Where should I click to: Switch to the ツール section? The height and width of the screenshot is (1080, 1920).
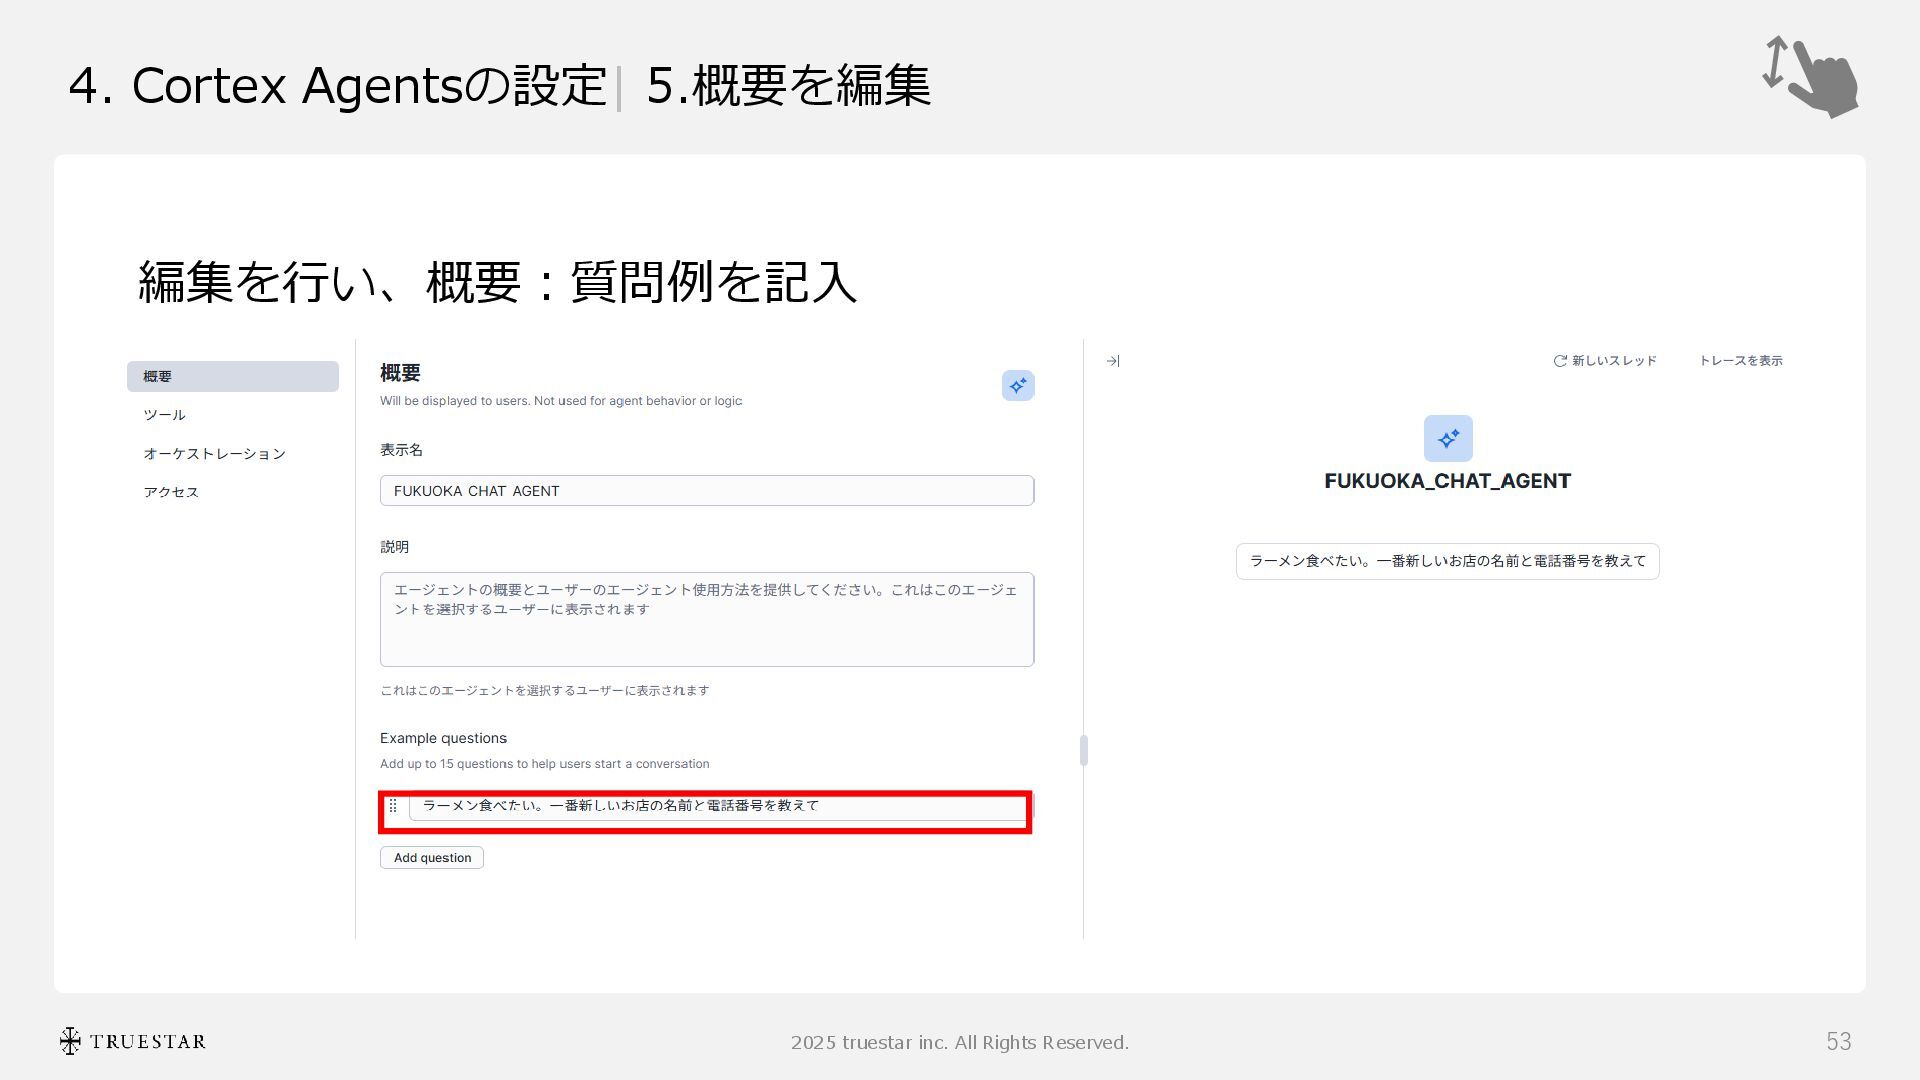(x=165, y=415)
